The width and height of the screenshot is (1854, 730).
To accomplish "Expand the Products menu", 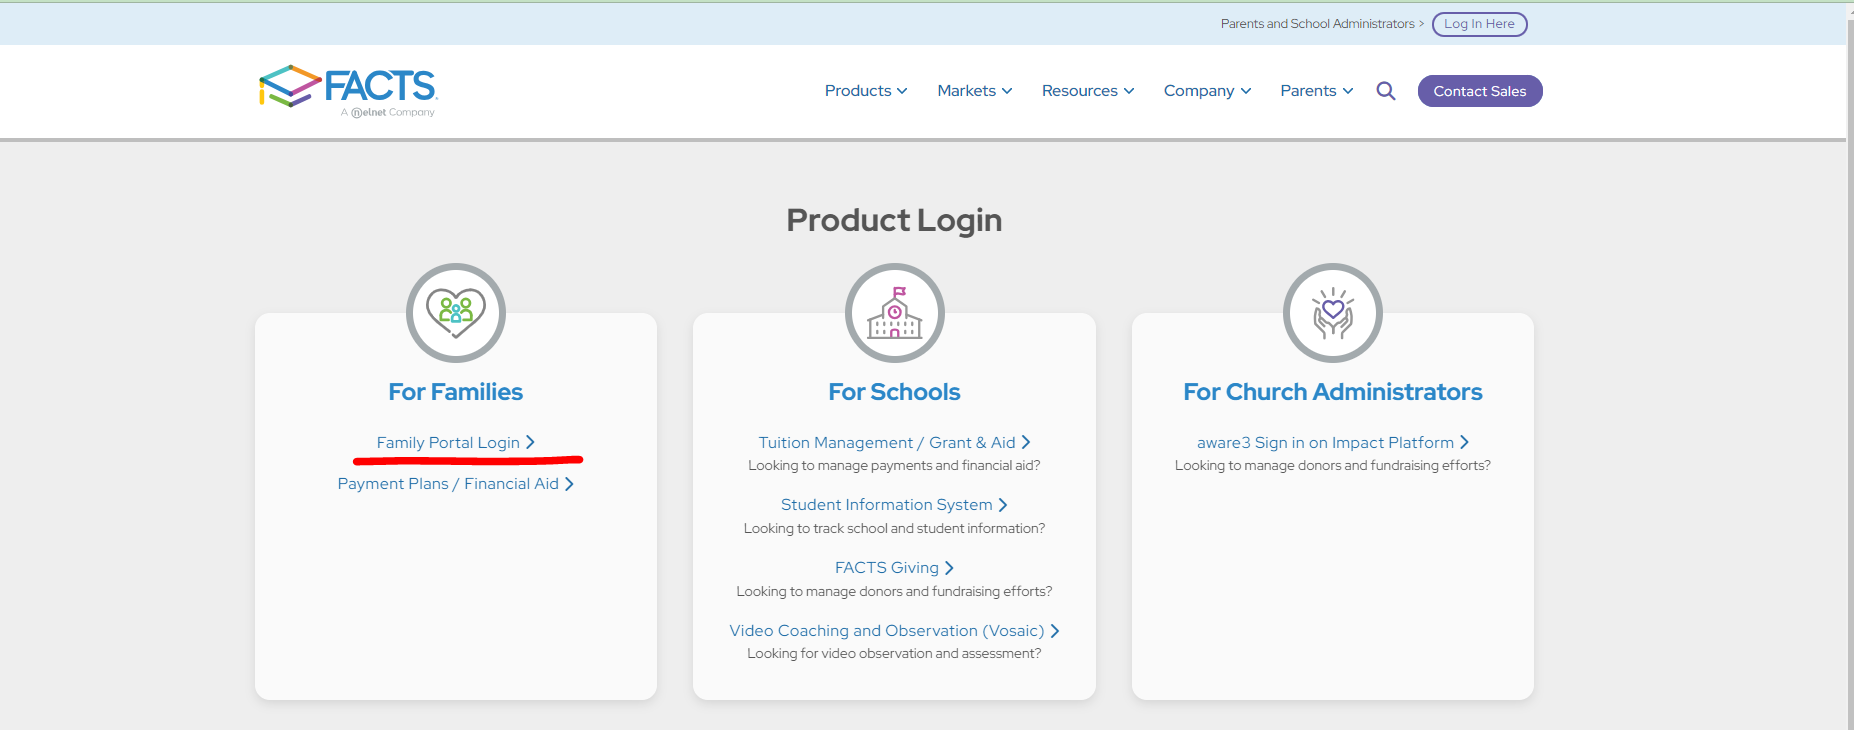I will coord(866,91).
